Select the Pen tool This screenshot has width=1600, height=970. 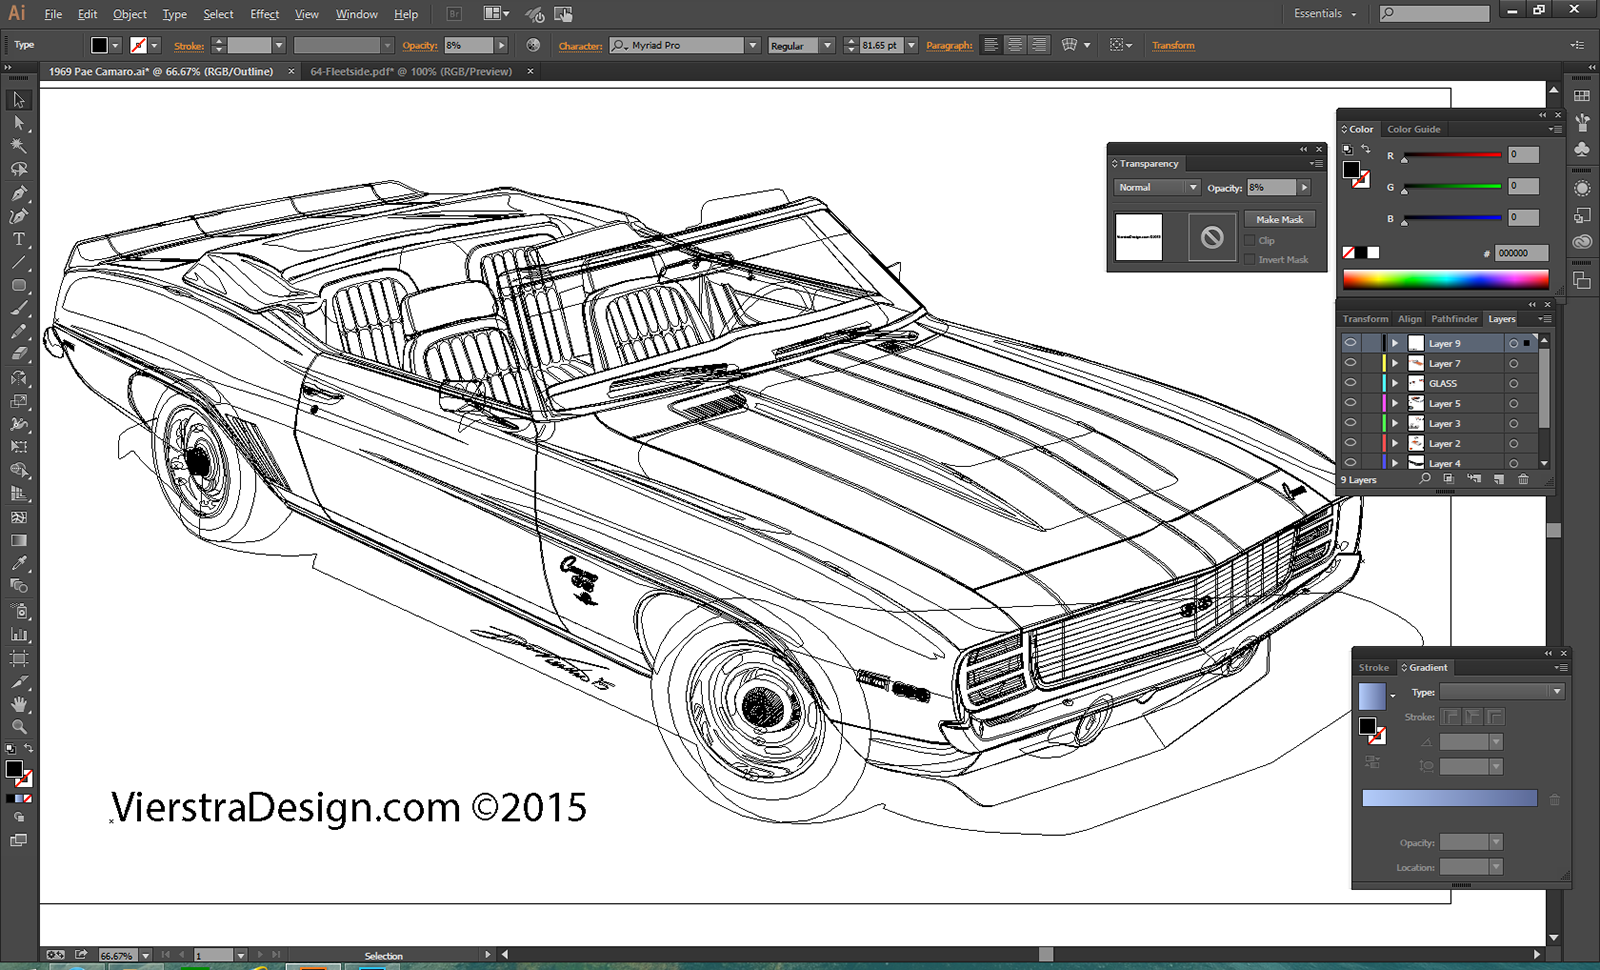tap(18, 193)
